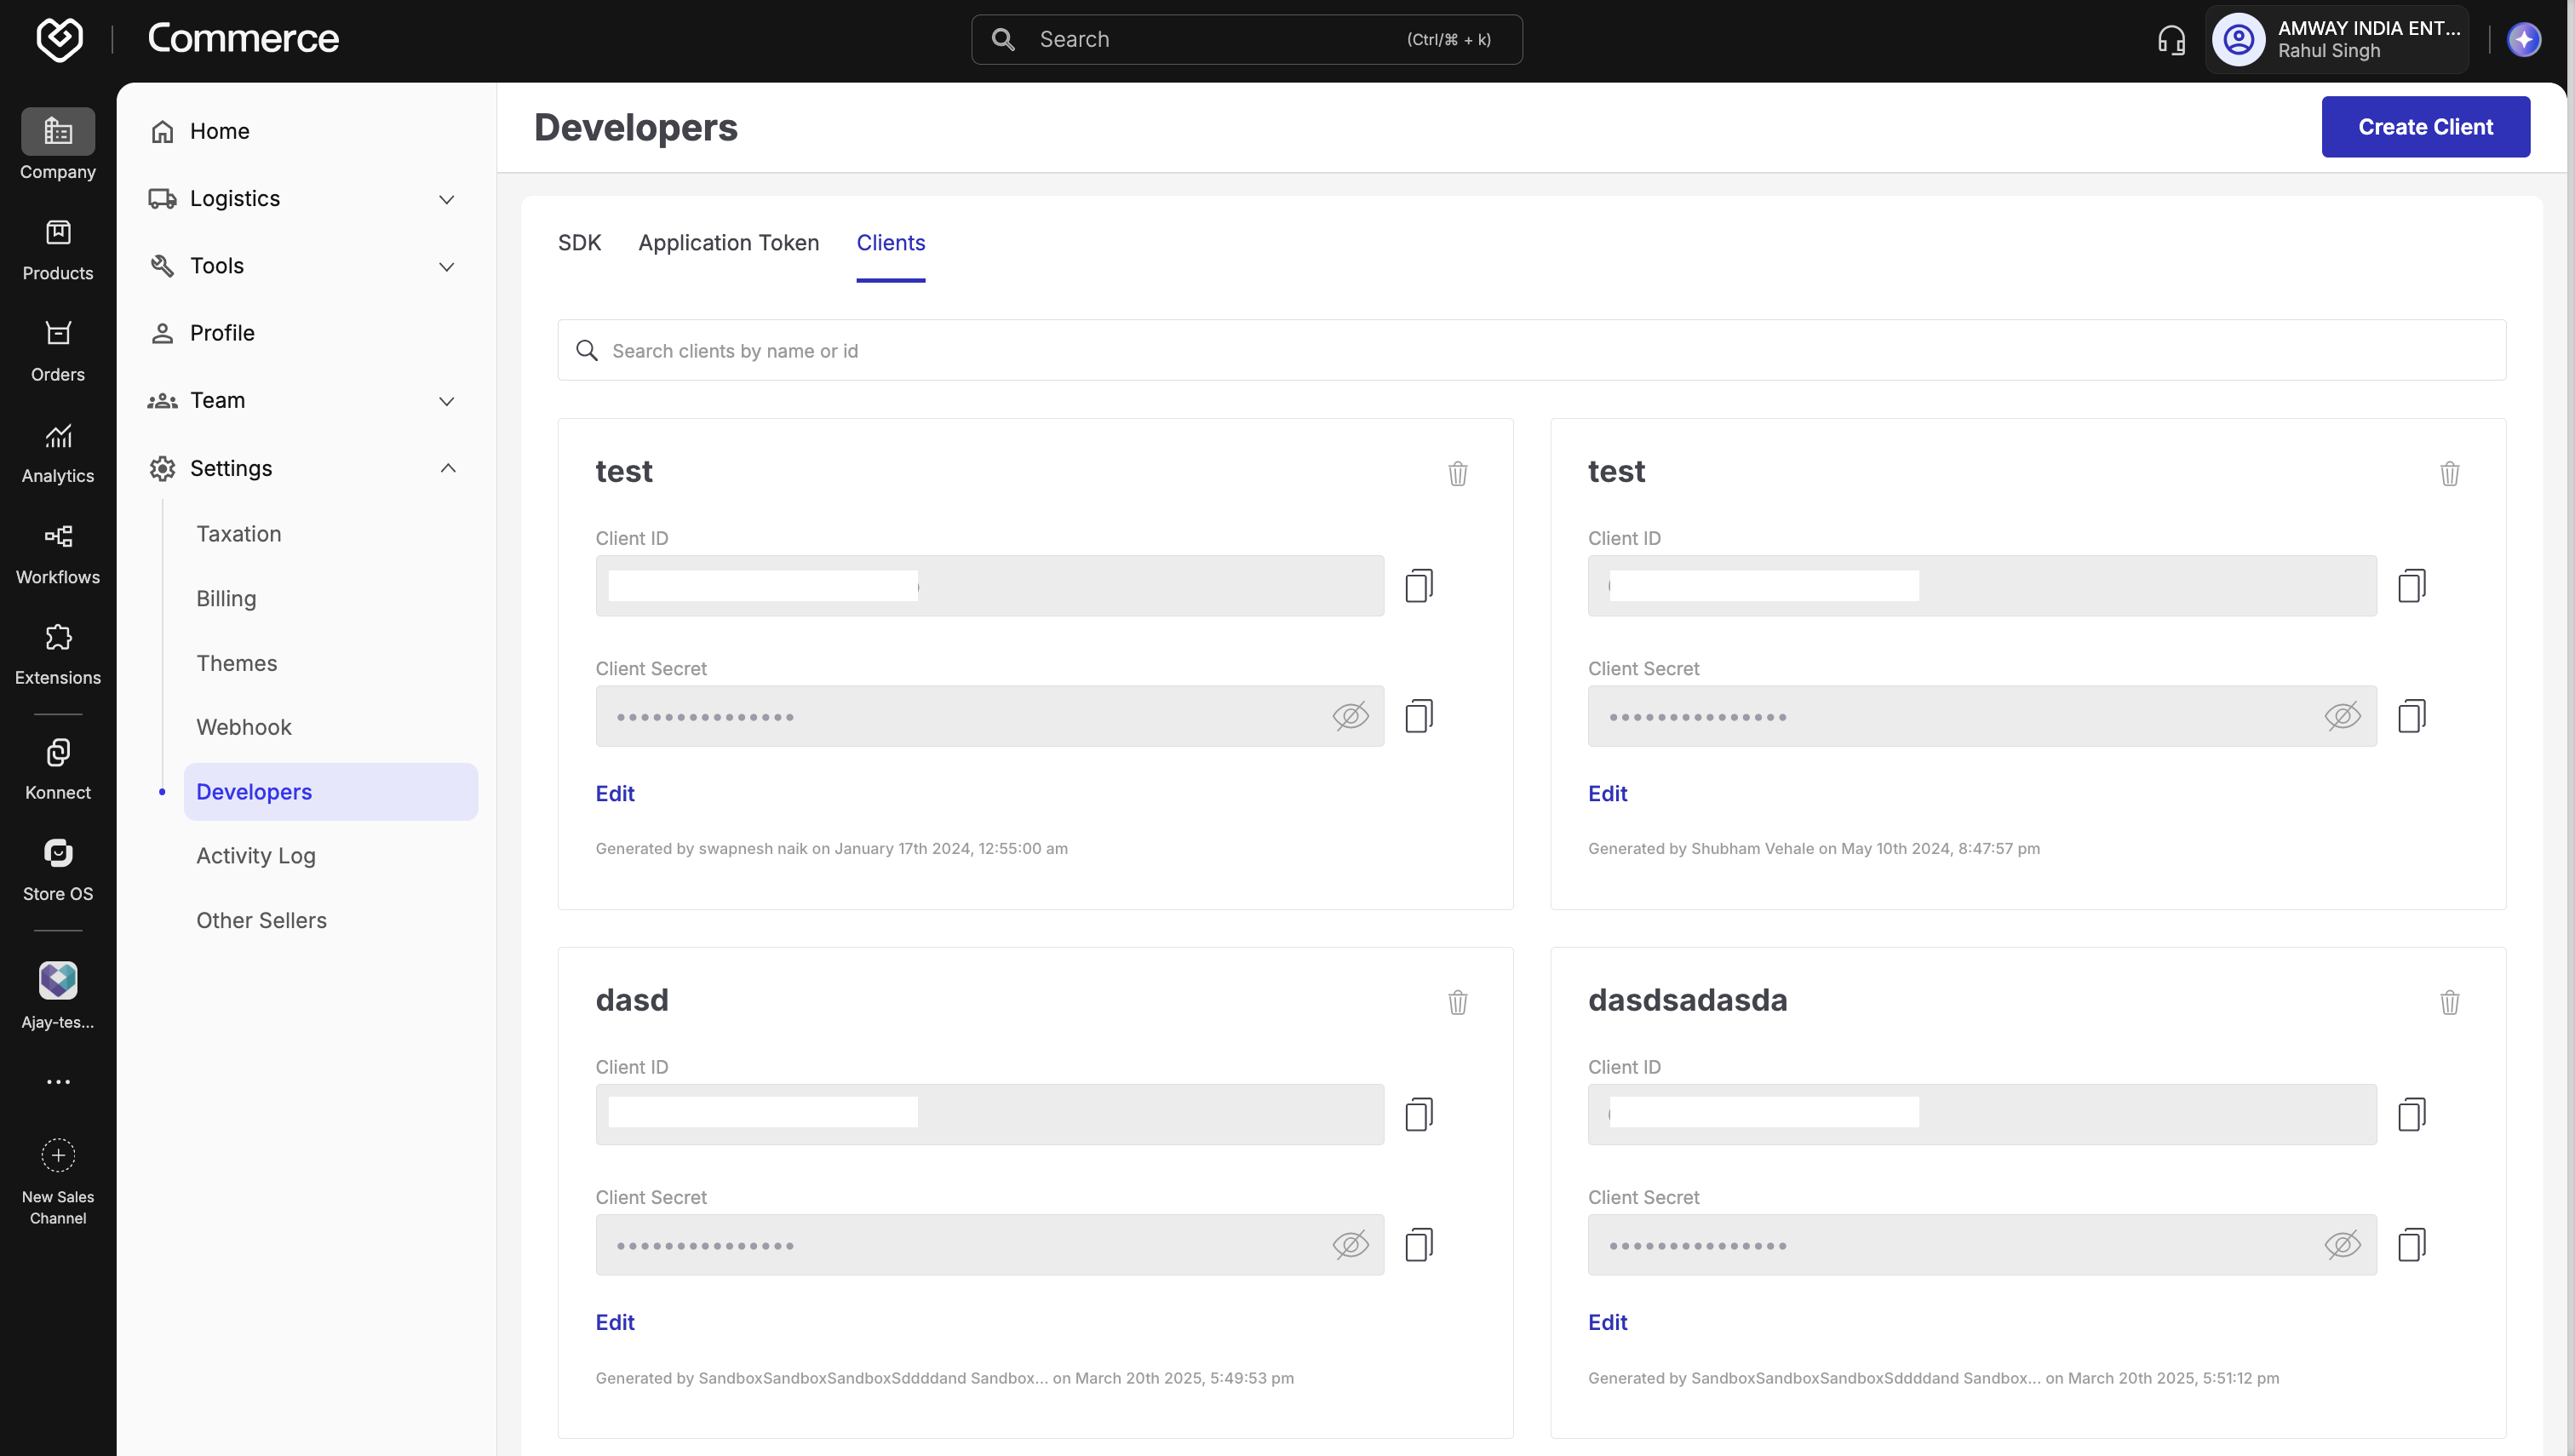Show Client Secret of dasdsadasda client
Image resolution: width=2575 pixels, height=1456 pixels.
[x=2342, y=1245]
